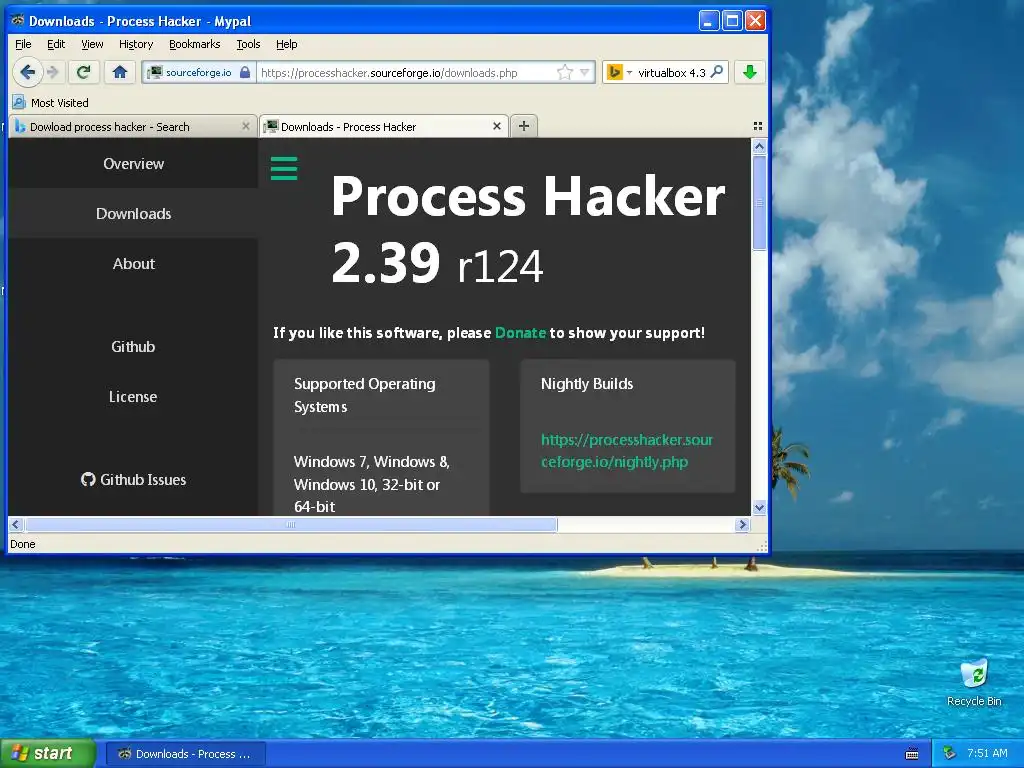
Task: Bookmark this page with the star icon
Action: point(565,72)
